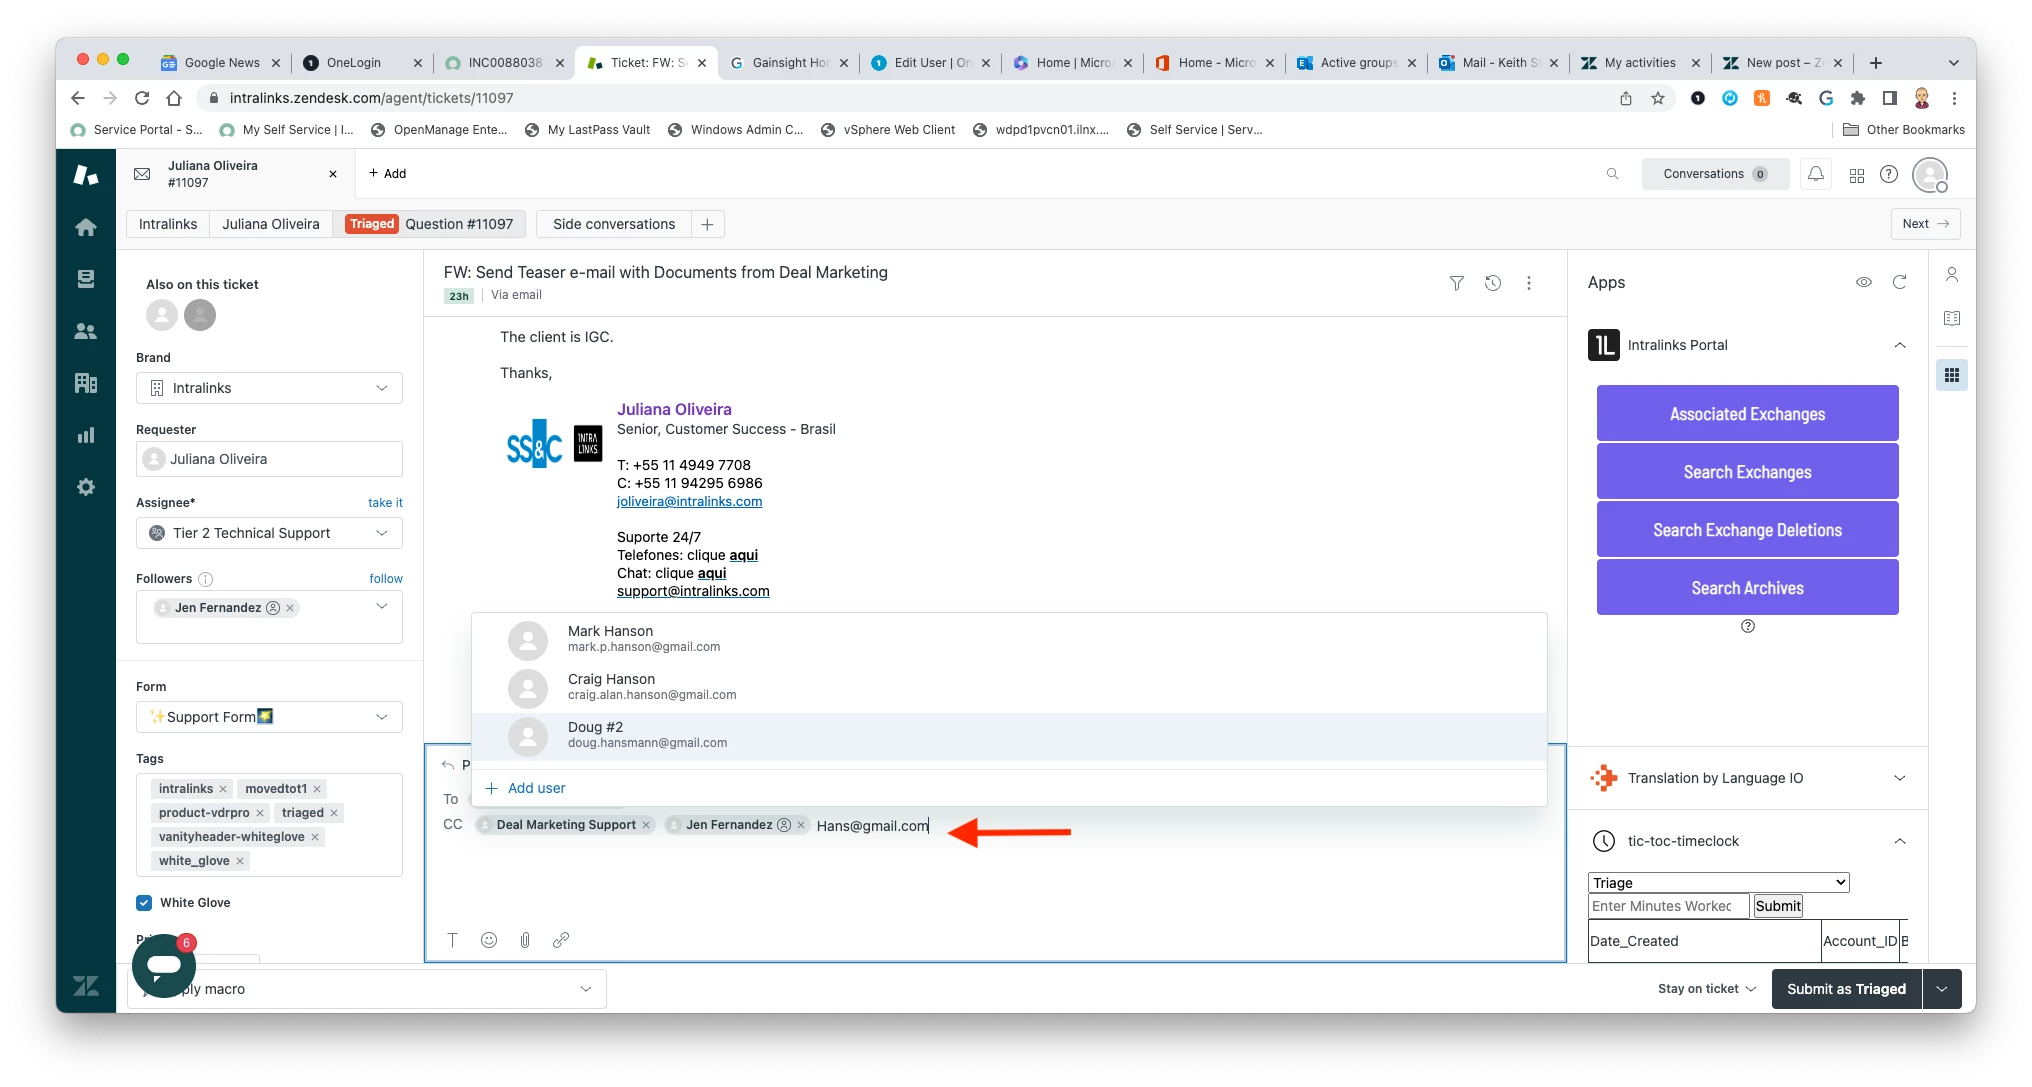Open the Zendesk Home dashboard icon
Viewport: 2032px width, 1087px height.
[x=86, y=227]
